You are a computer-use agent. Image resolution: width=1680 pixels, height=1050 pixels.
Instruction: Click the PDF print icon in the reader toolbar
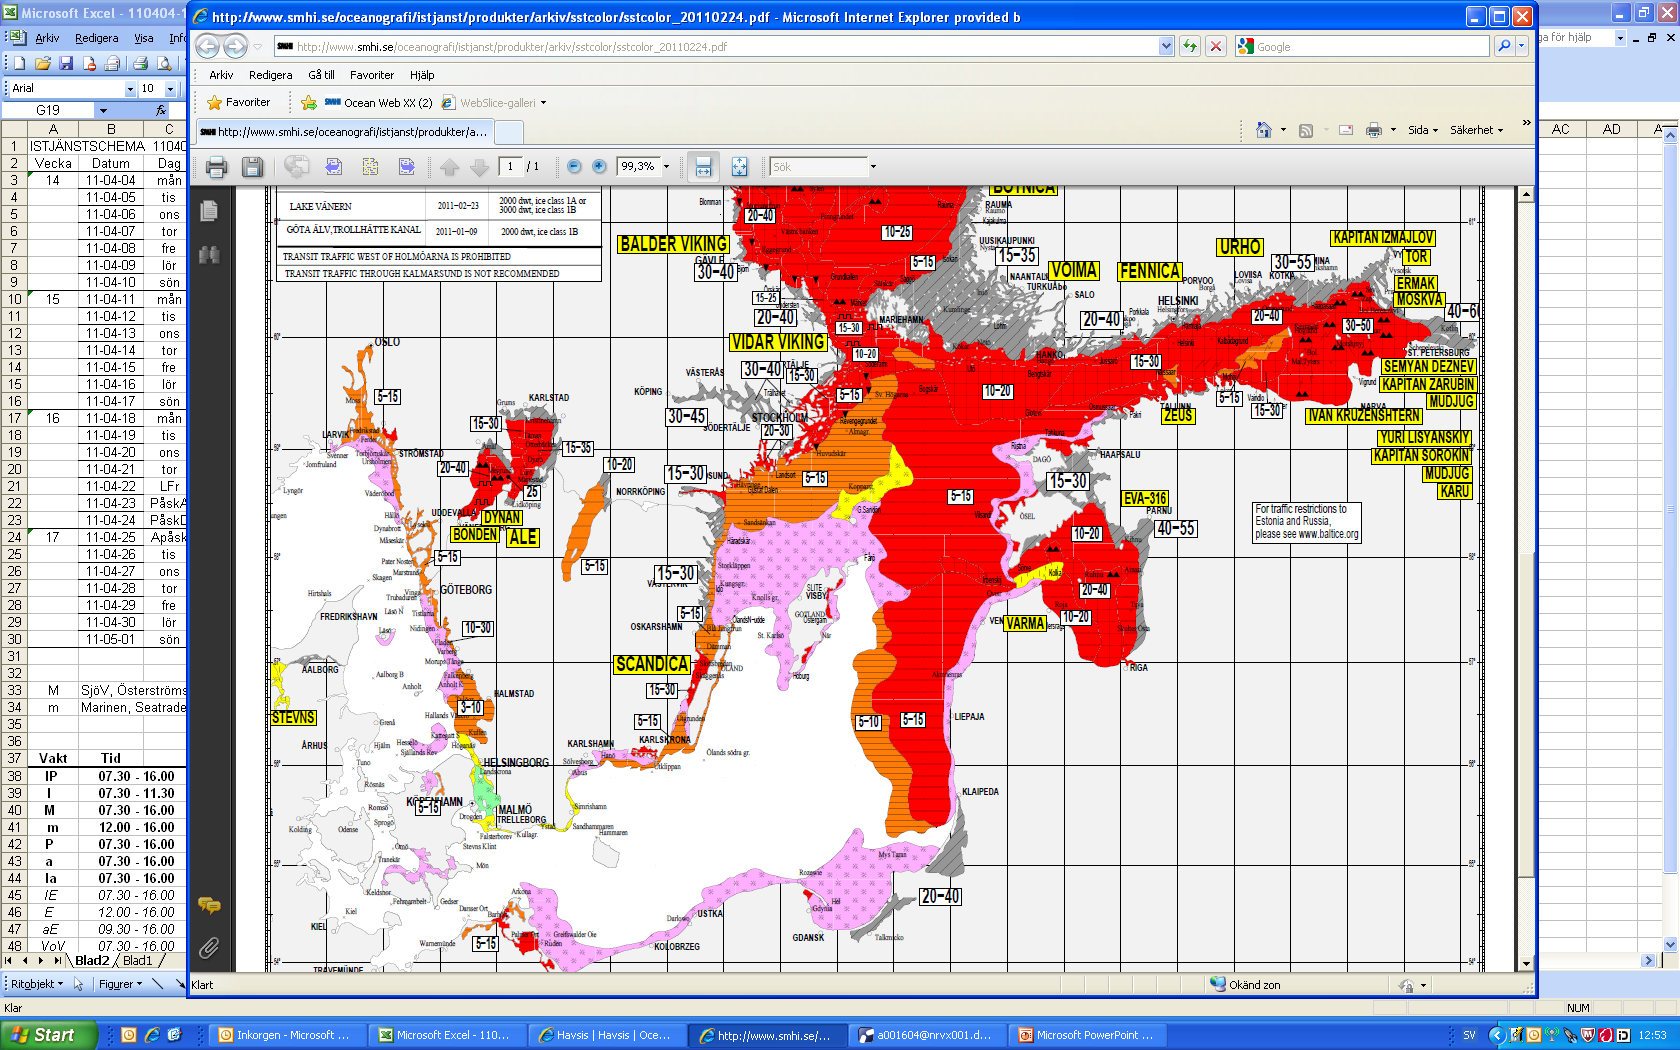coord(216,167)
